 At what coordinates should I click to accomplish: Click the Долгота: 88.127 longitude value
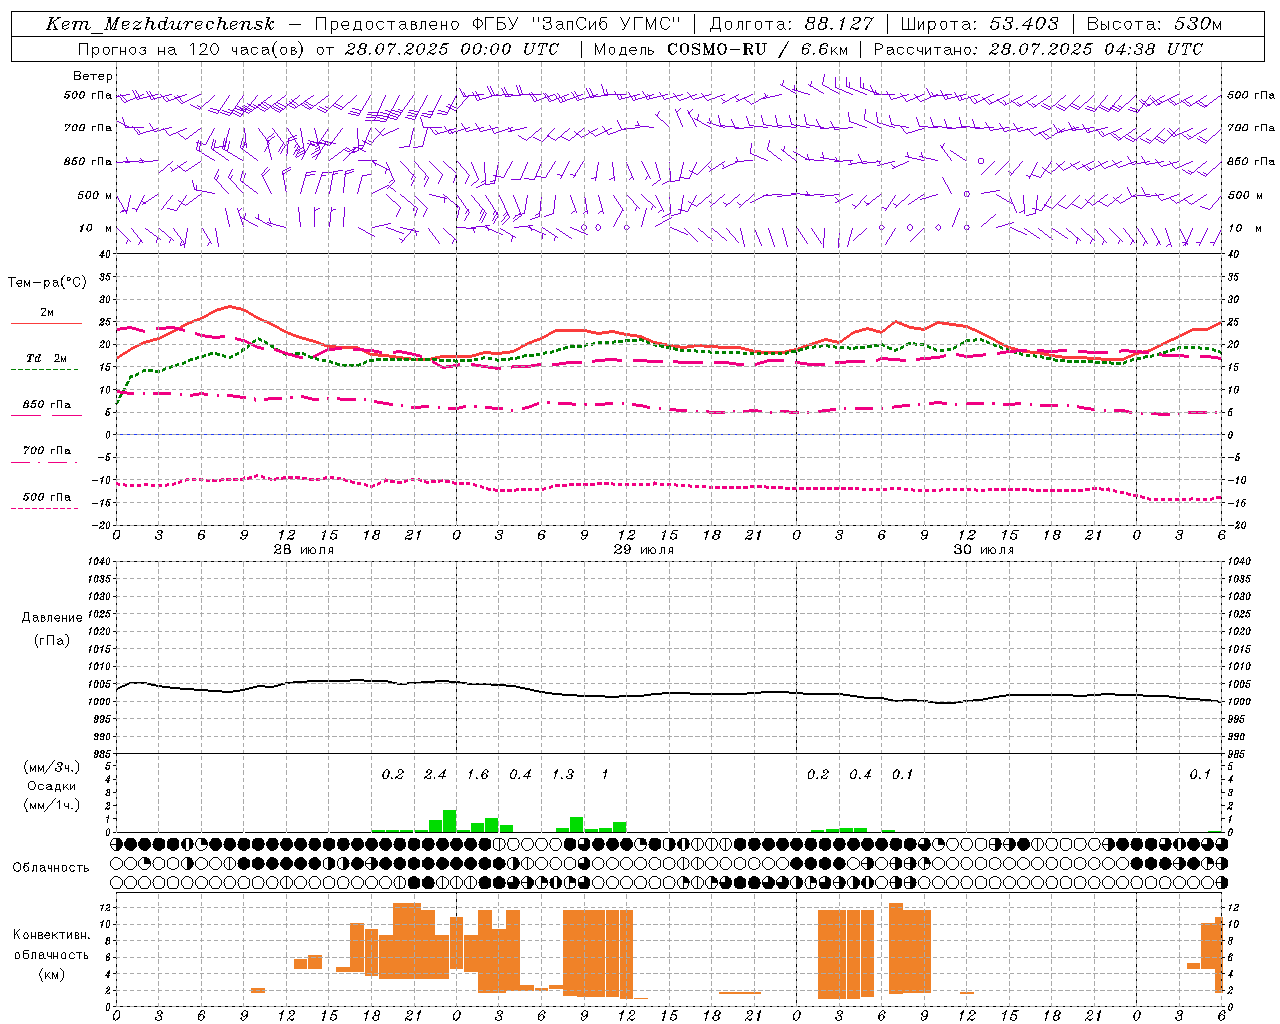pos(791,24)
